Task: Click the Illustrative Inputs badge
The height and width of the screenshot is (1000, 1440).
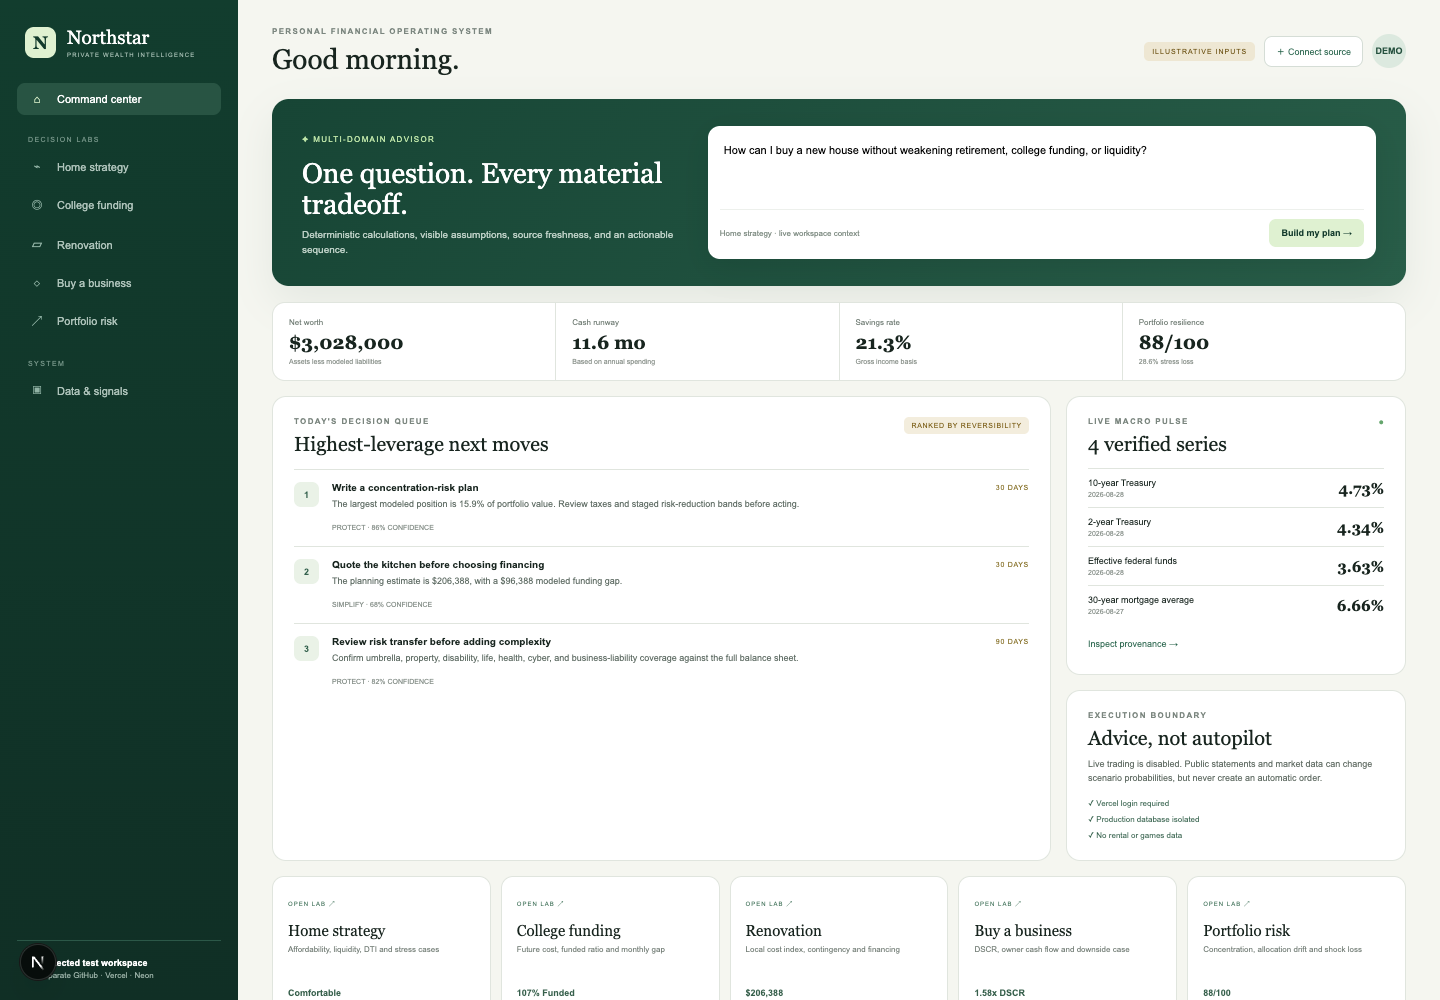Action: point(1199,51)
